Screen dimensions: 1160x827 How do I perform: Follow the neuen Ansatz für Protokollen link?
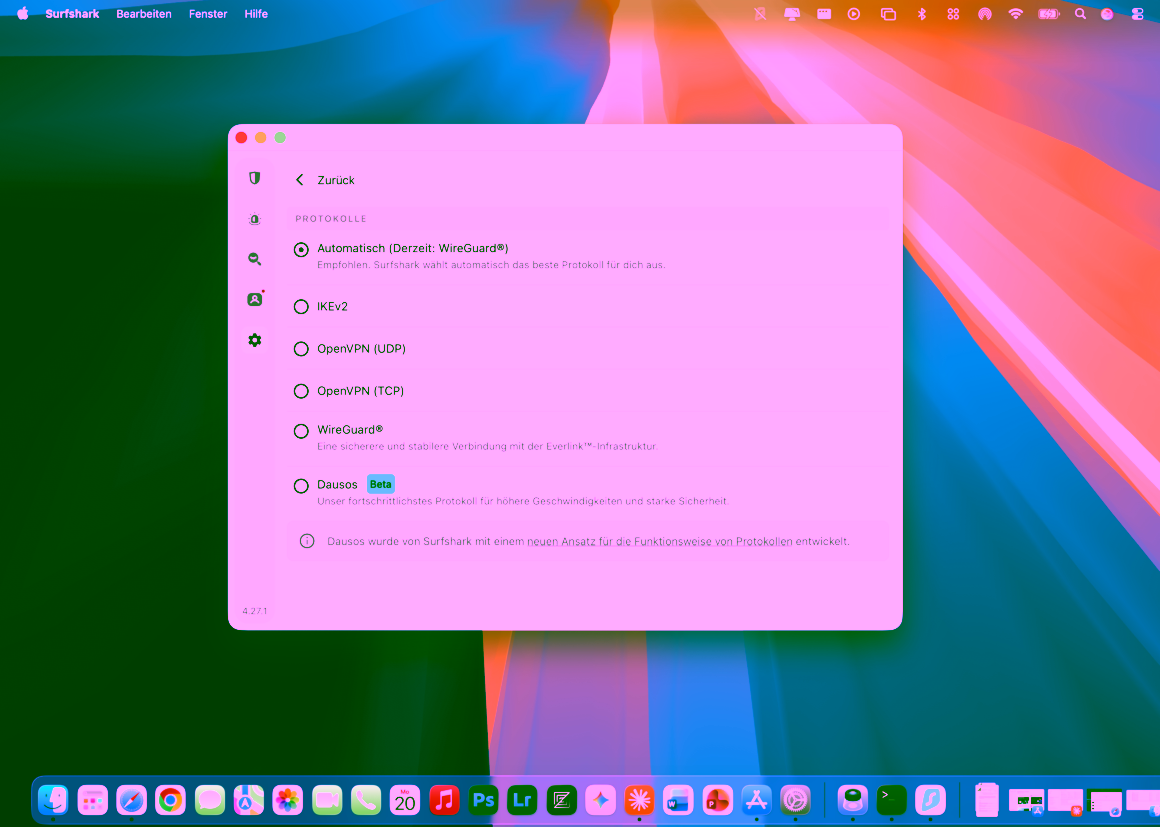(x=659, y=541)
